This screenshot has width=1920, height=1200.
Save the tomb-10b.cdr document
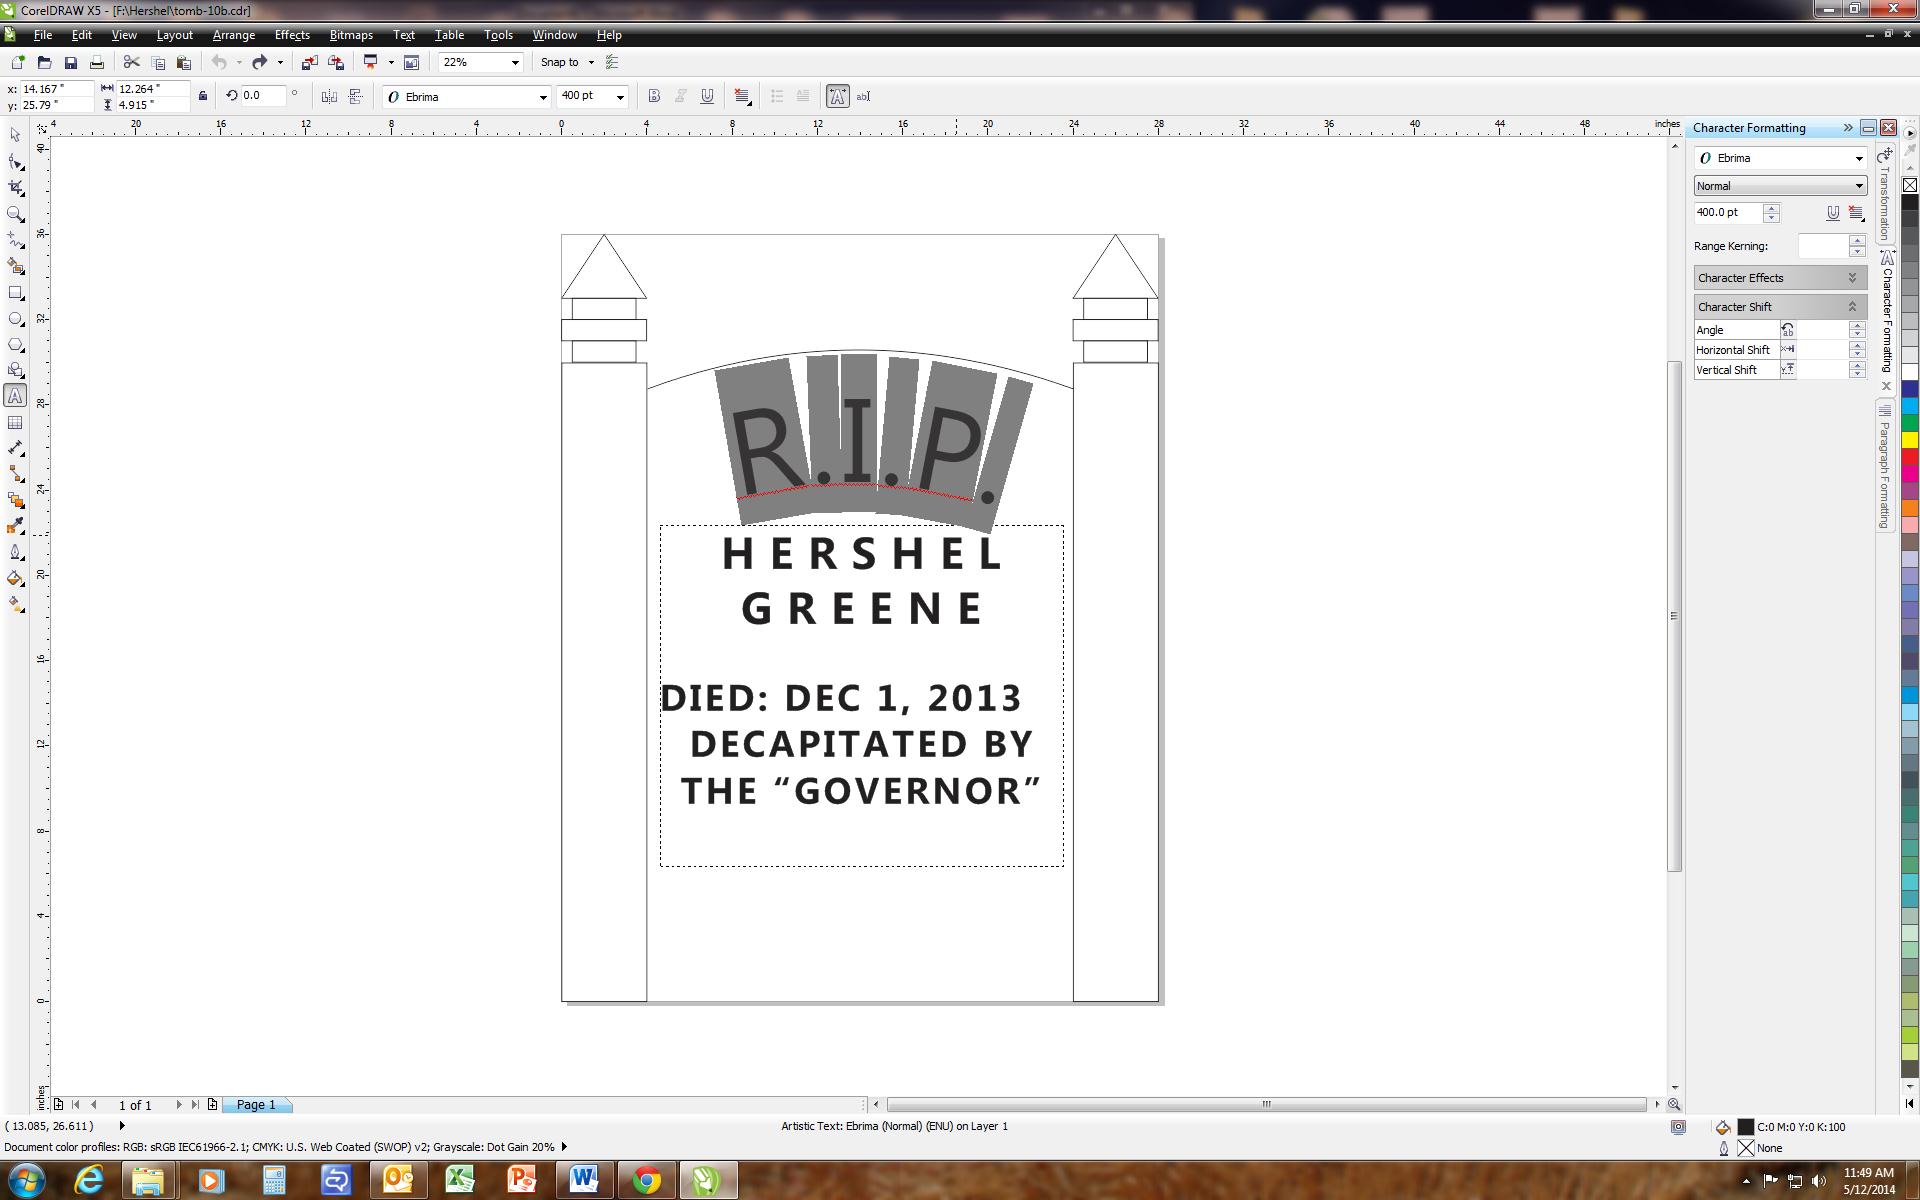coord(70,62)
